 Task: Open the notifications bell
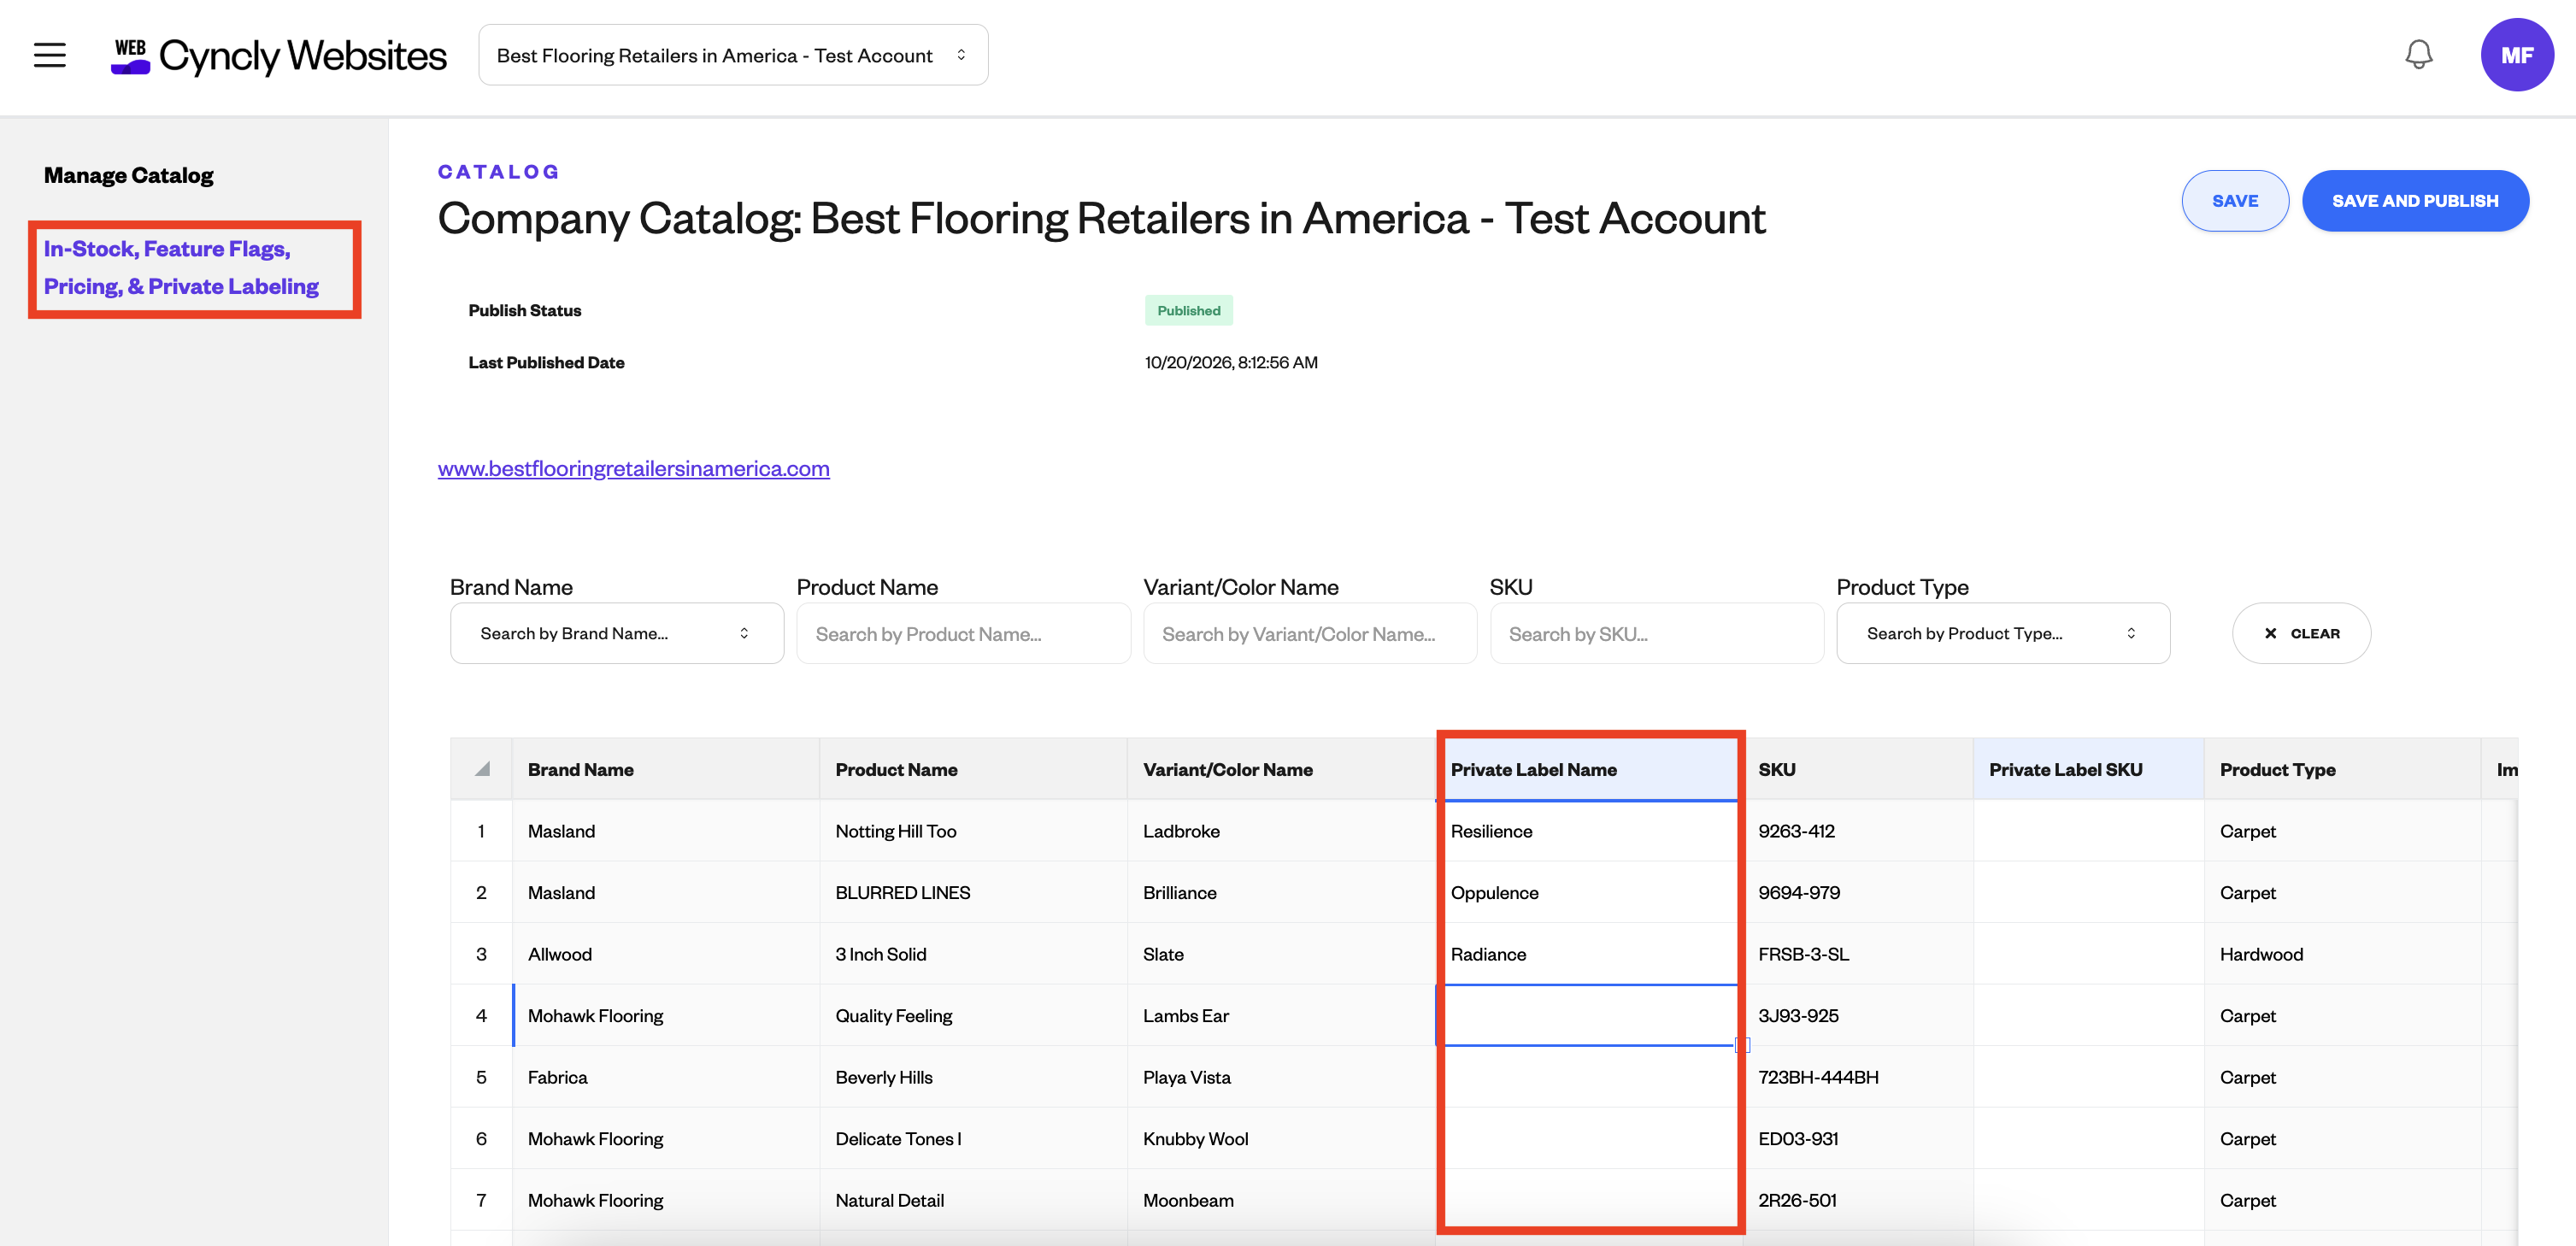[x=2418, y=55]
